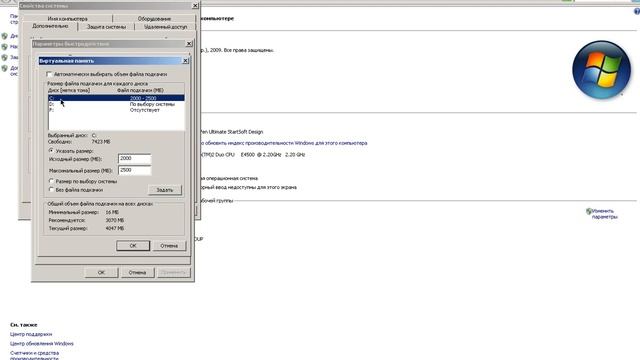Viewport: 640px width, 360px height.
Task: Click OK in Параметры быстродействия dialog
Action: [101, 272]
